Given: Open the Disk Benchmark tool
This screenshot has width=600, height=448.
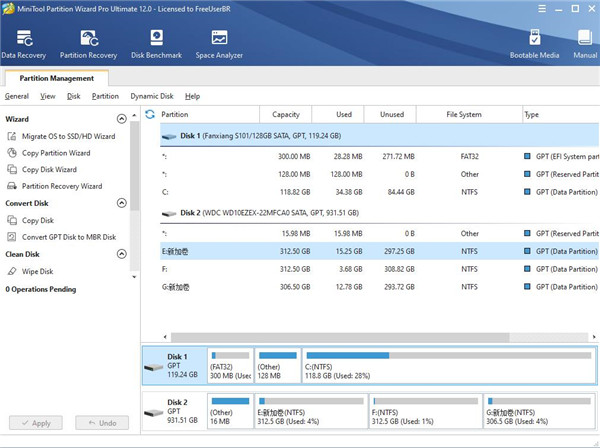Looking at the screenshot, I should [x=157, y=44].
